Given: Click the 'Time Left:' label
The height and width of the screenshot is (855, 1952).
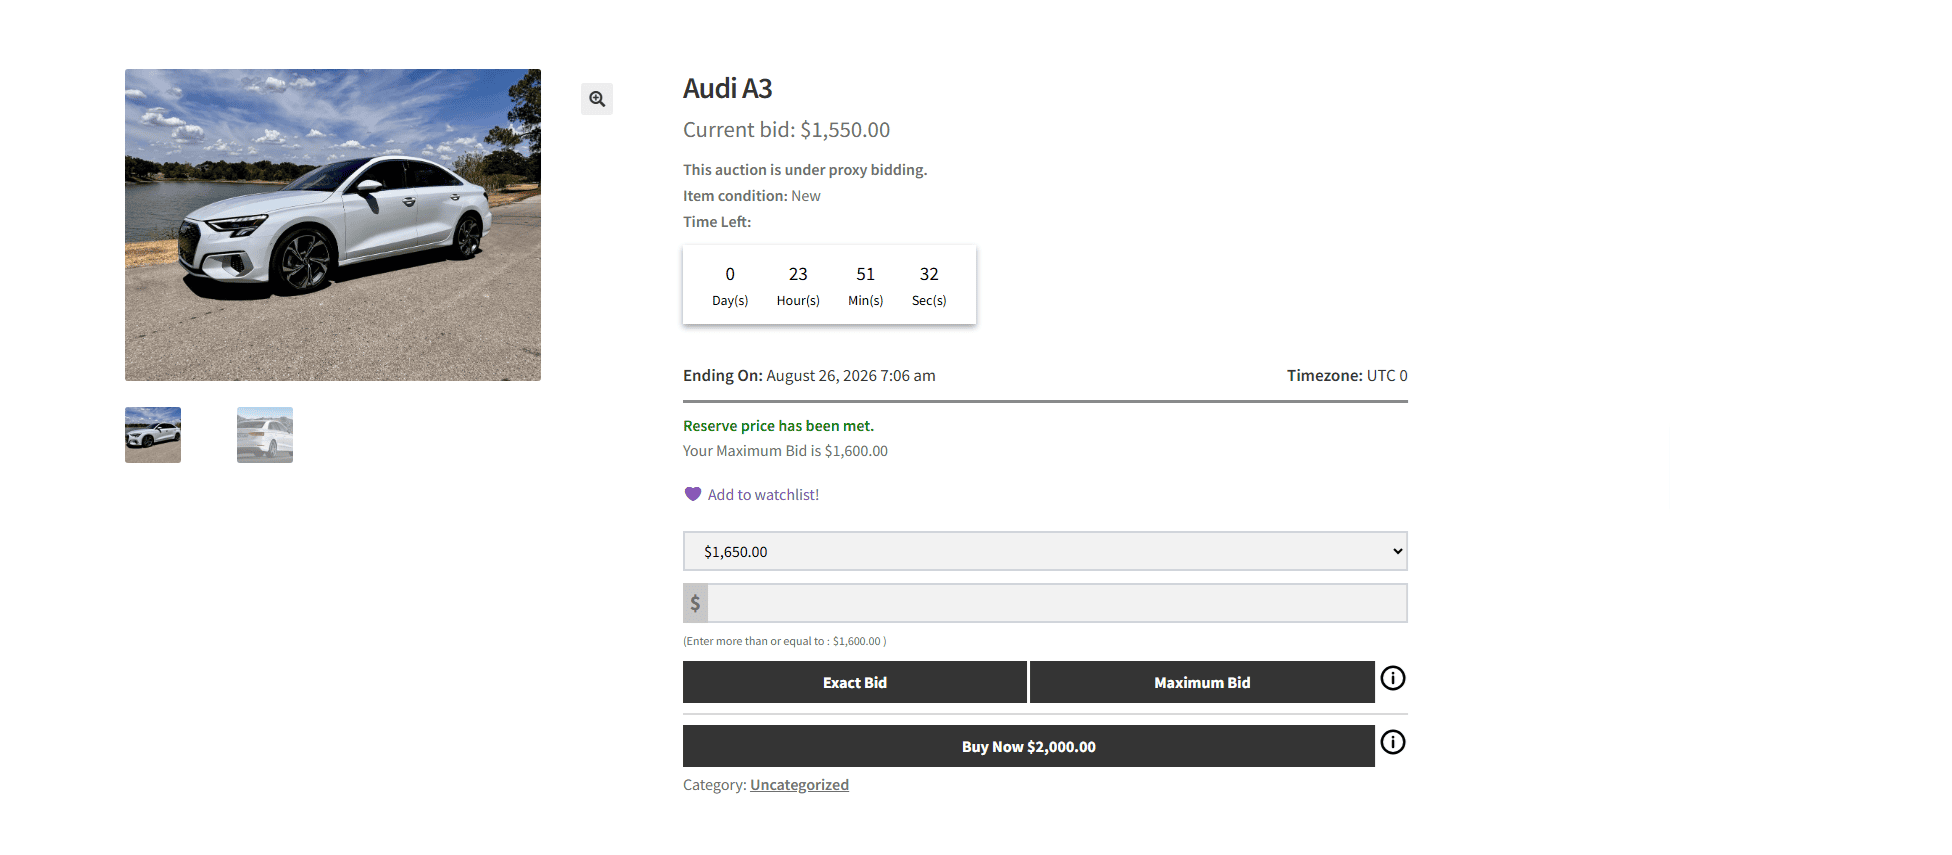Looking at the screenshot, I should point(717,222).
